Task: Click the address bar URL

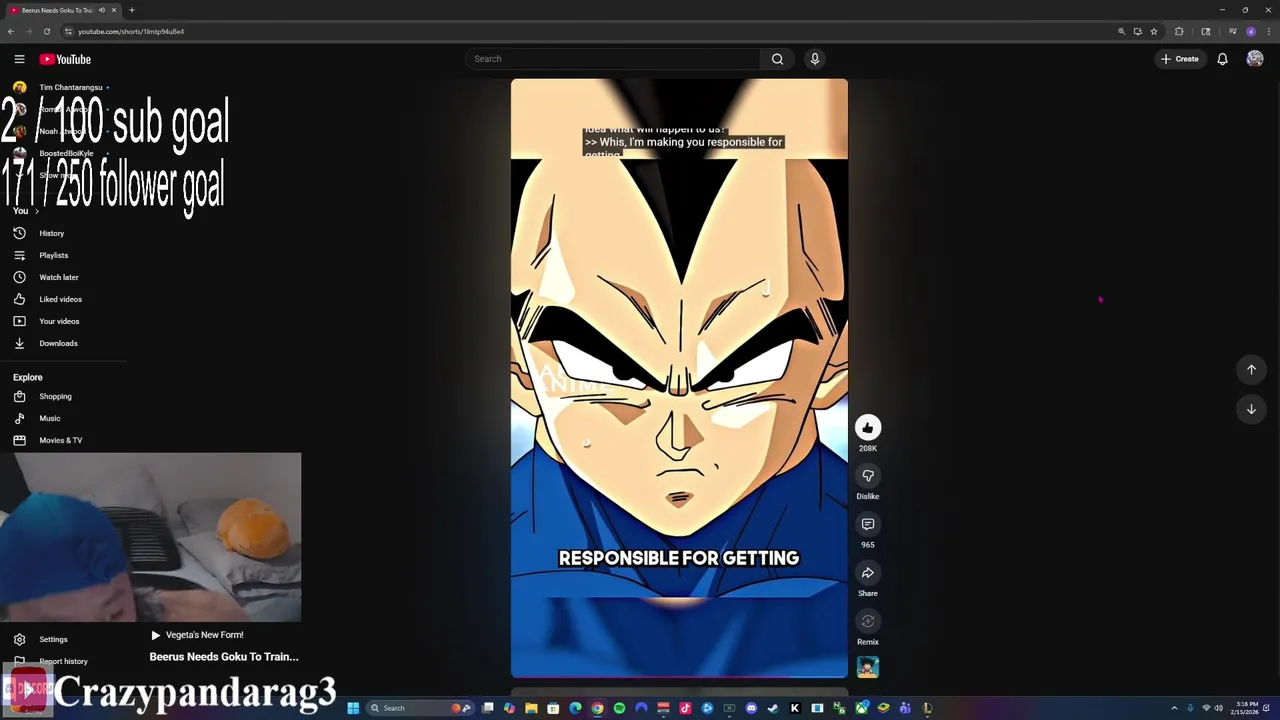Action: 131,31
